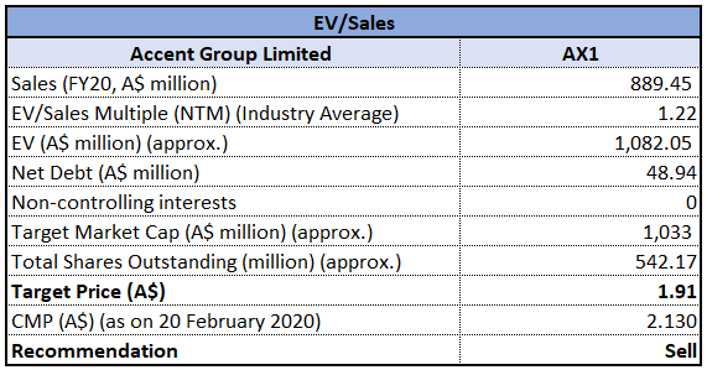Select the EV/Sales header cell
The width and height of the screenshot is (707, 370).
coord(354,23)
